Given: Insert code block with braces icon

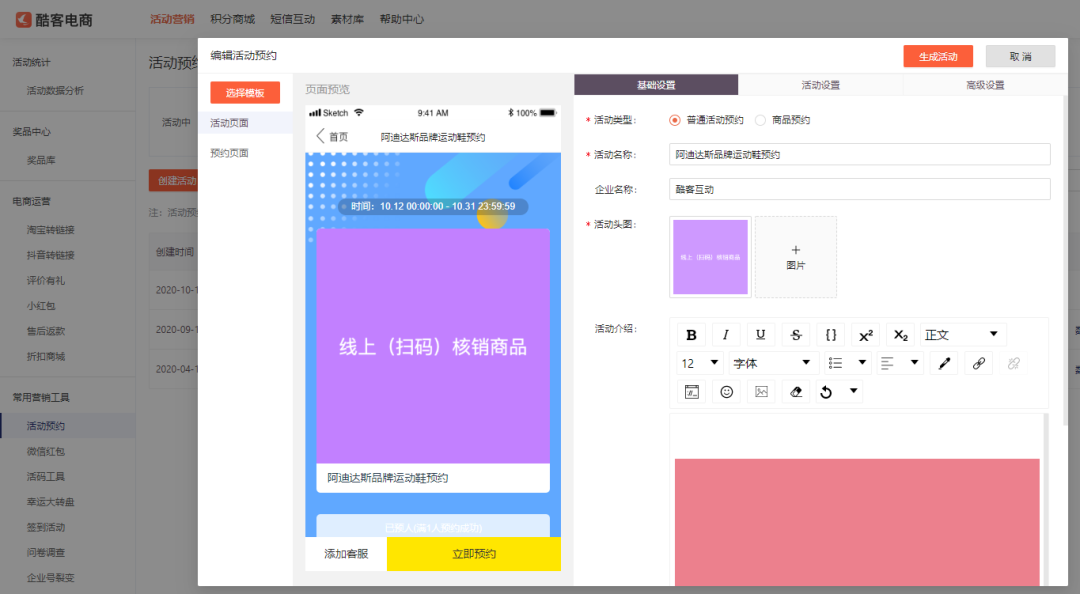Looking at the screenshot, I should [831, 335].
